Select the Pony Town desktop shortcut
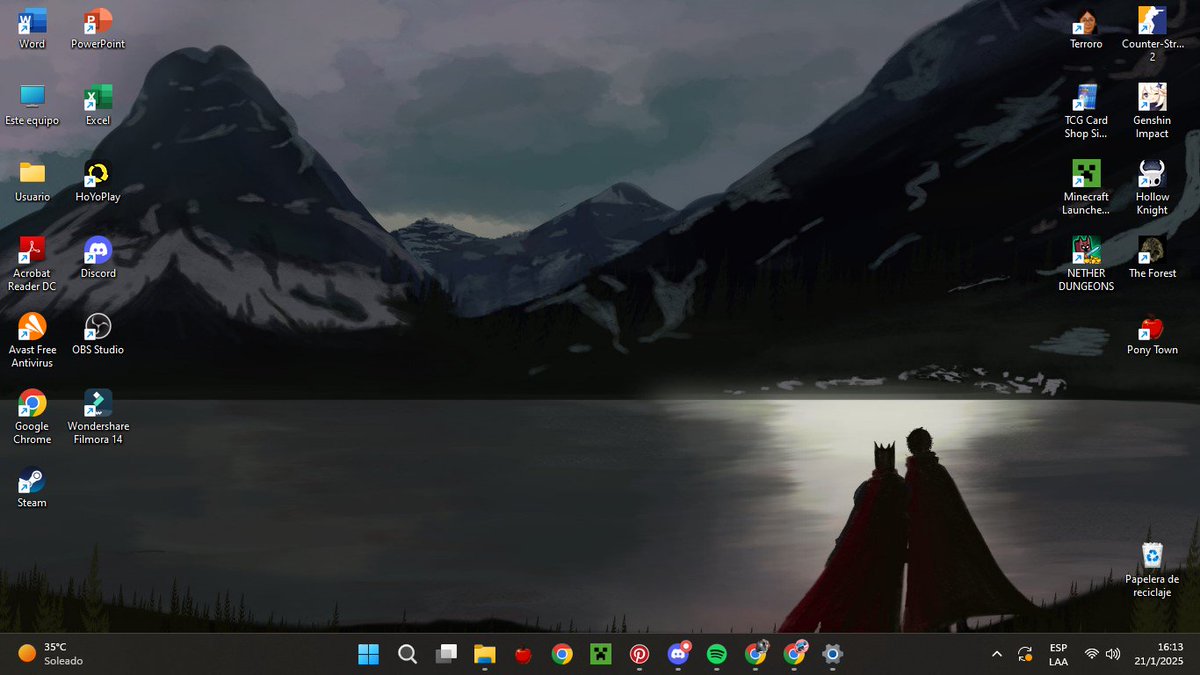 pyautogui.click(x=1152, y=334)
